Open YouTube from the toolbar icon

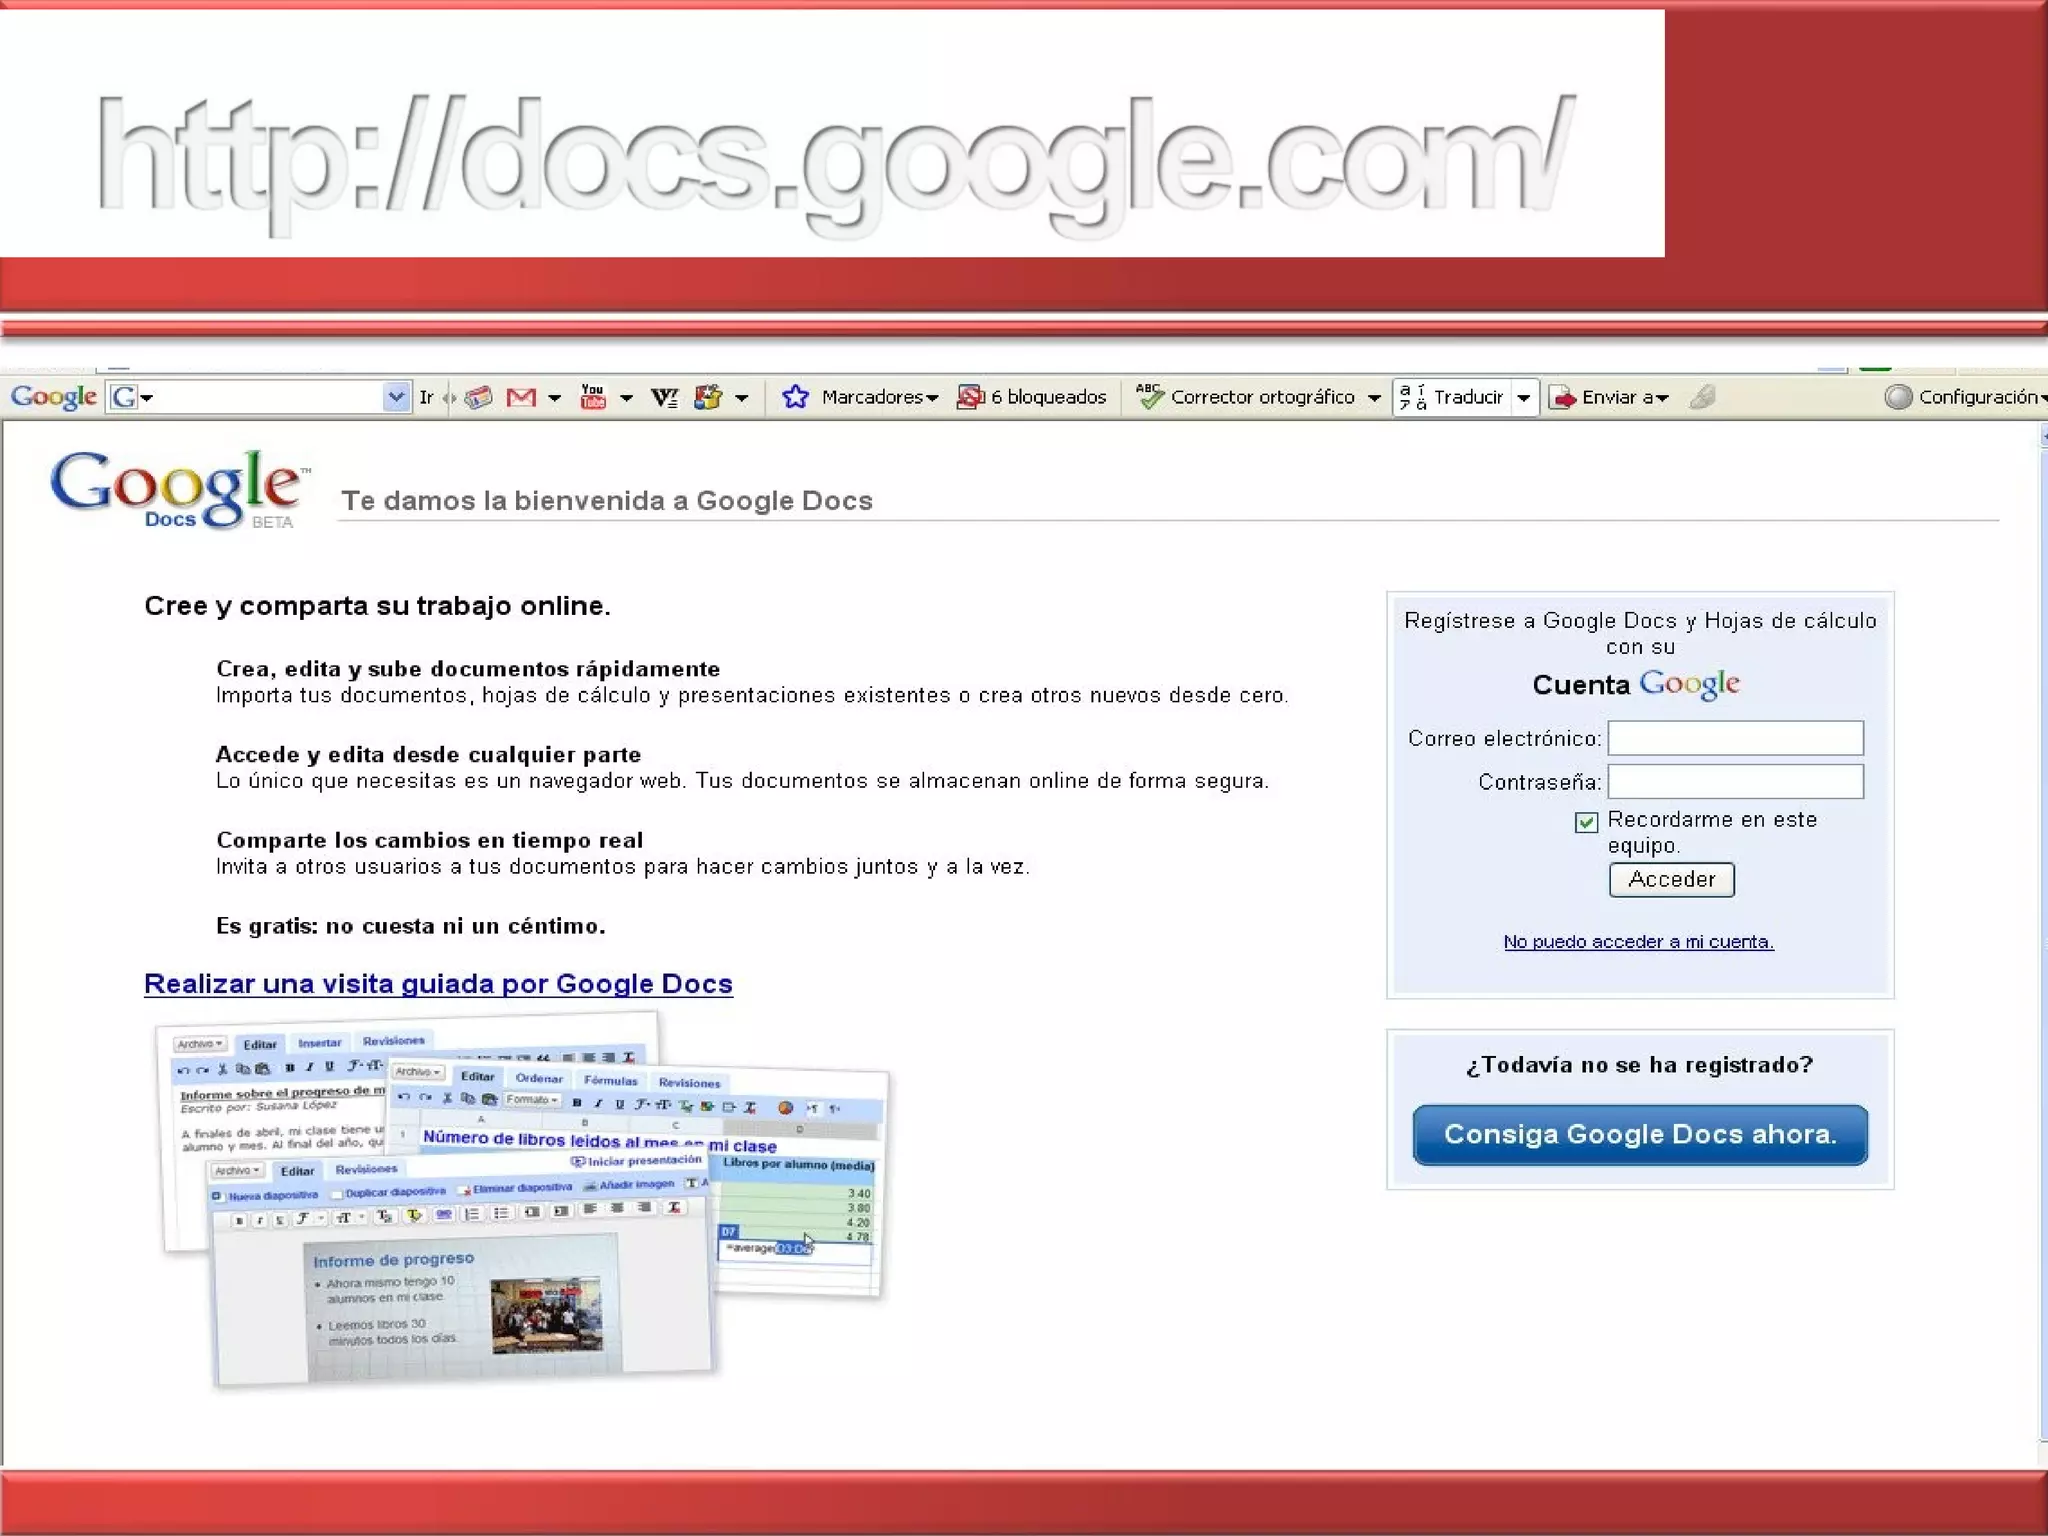pyautogui.click(x=593, y=398)
